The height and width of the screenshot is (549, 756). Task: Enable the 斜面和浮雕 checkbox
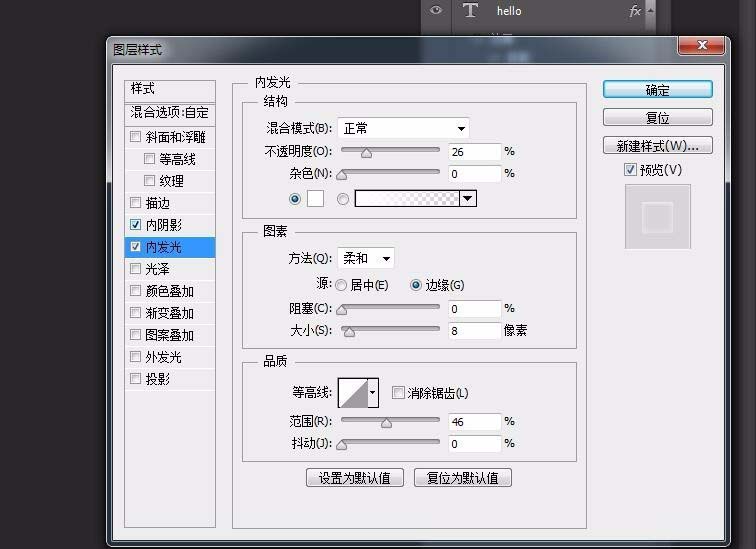tap(135, 136)
